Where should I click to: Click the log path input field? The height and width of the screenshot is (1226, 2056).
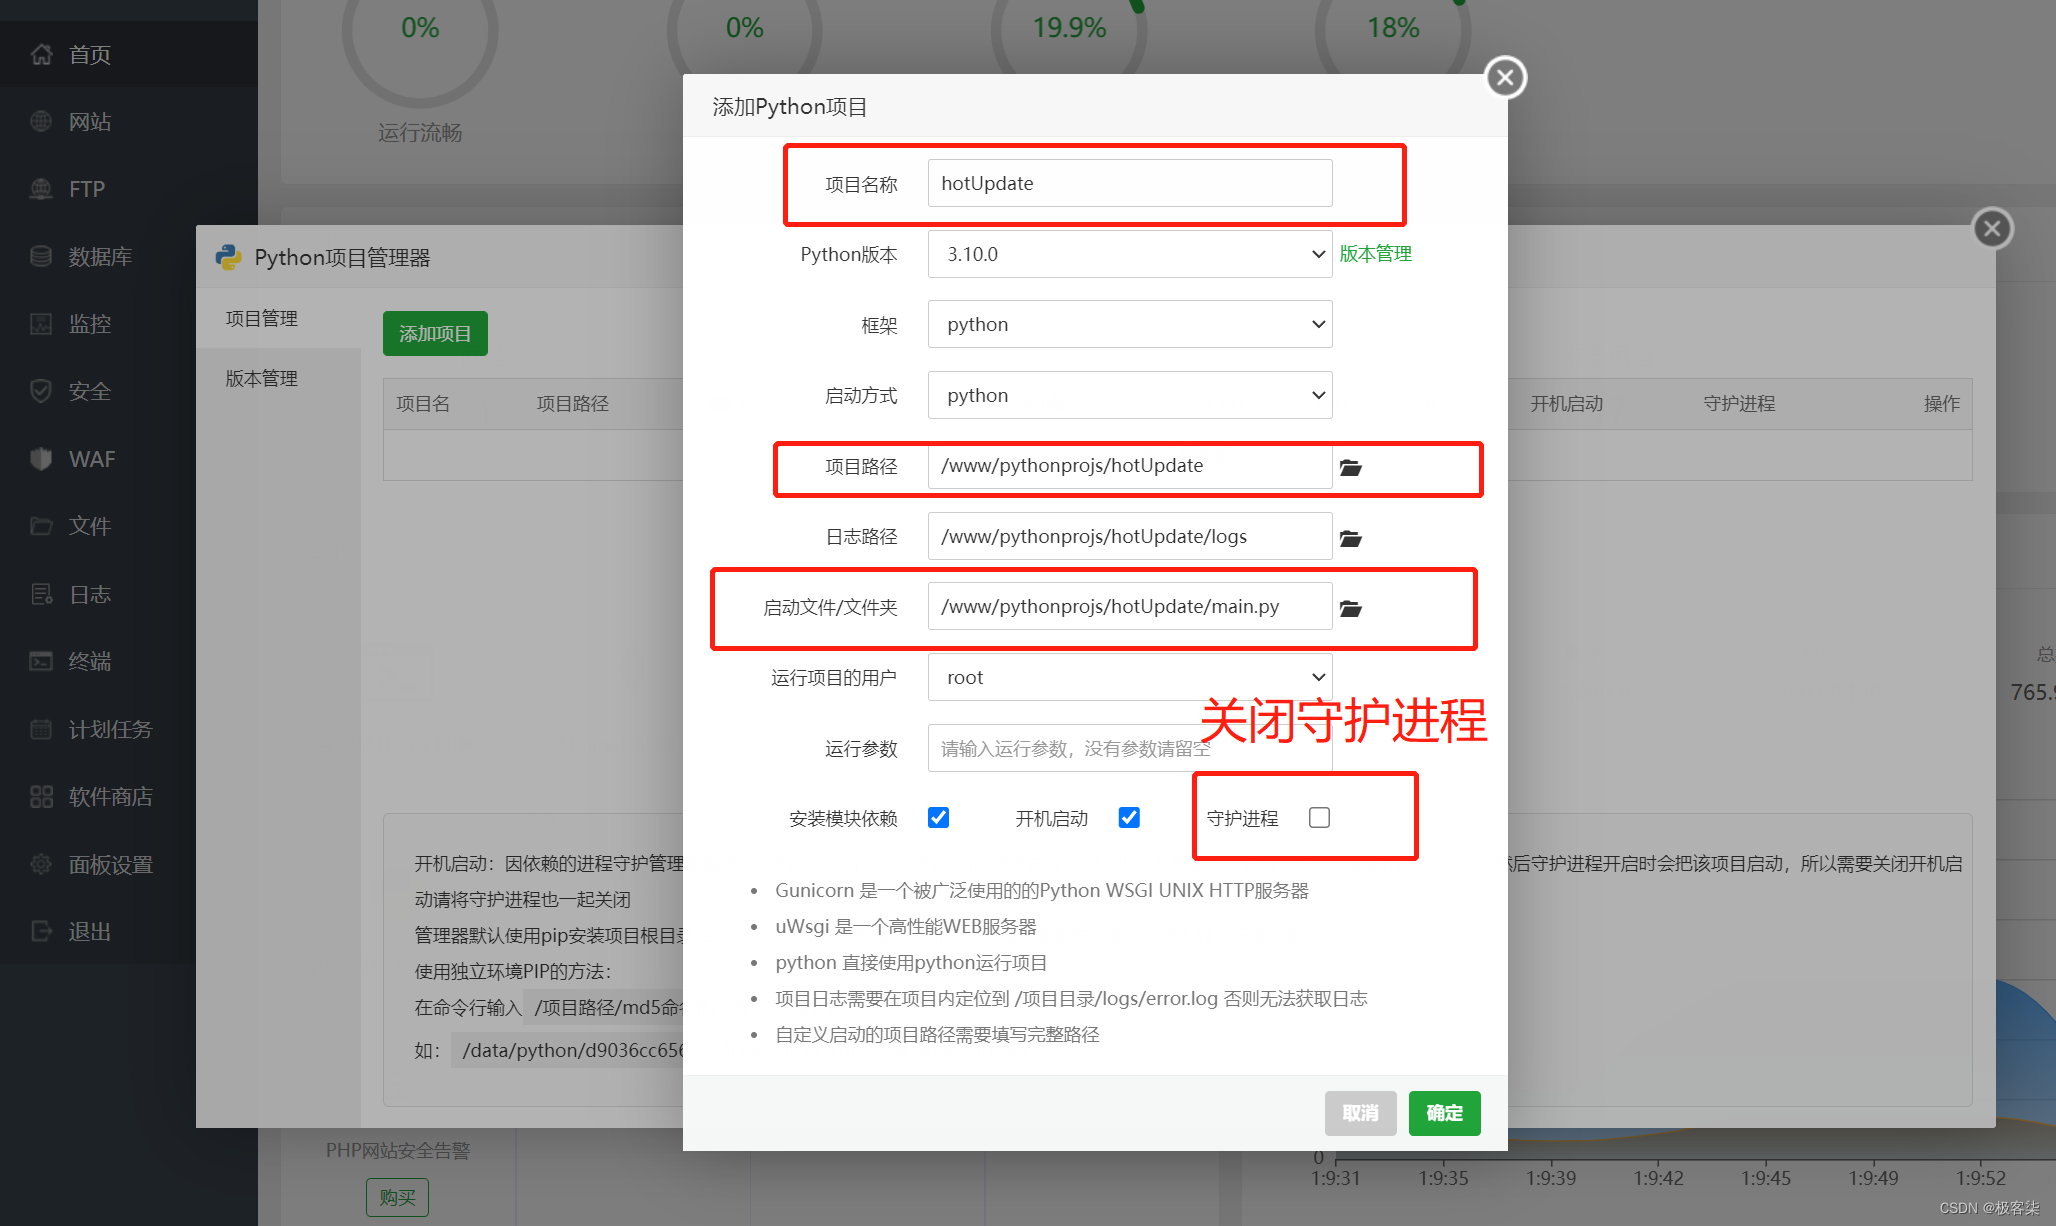pos(1130,536)
